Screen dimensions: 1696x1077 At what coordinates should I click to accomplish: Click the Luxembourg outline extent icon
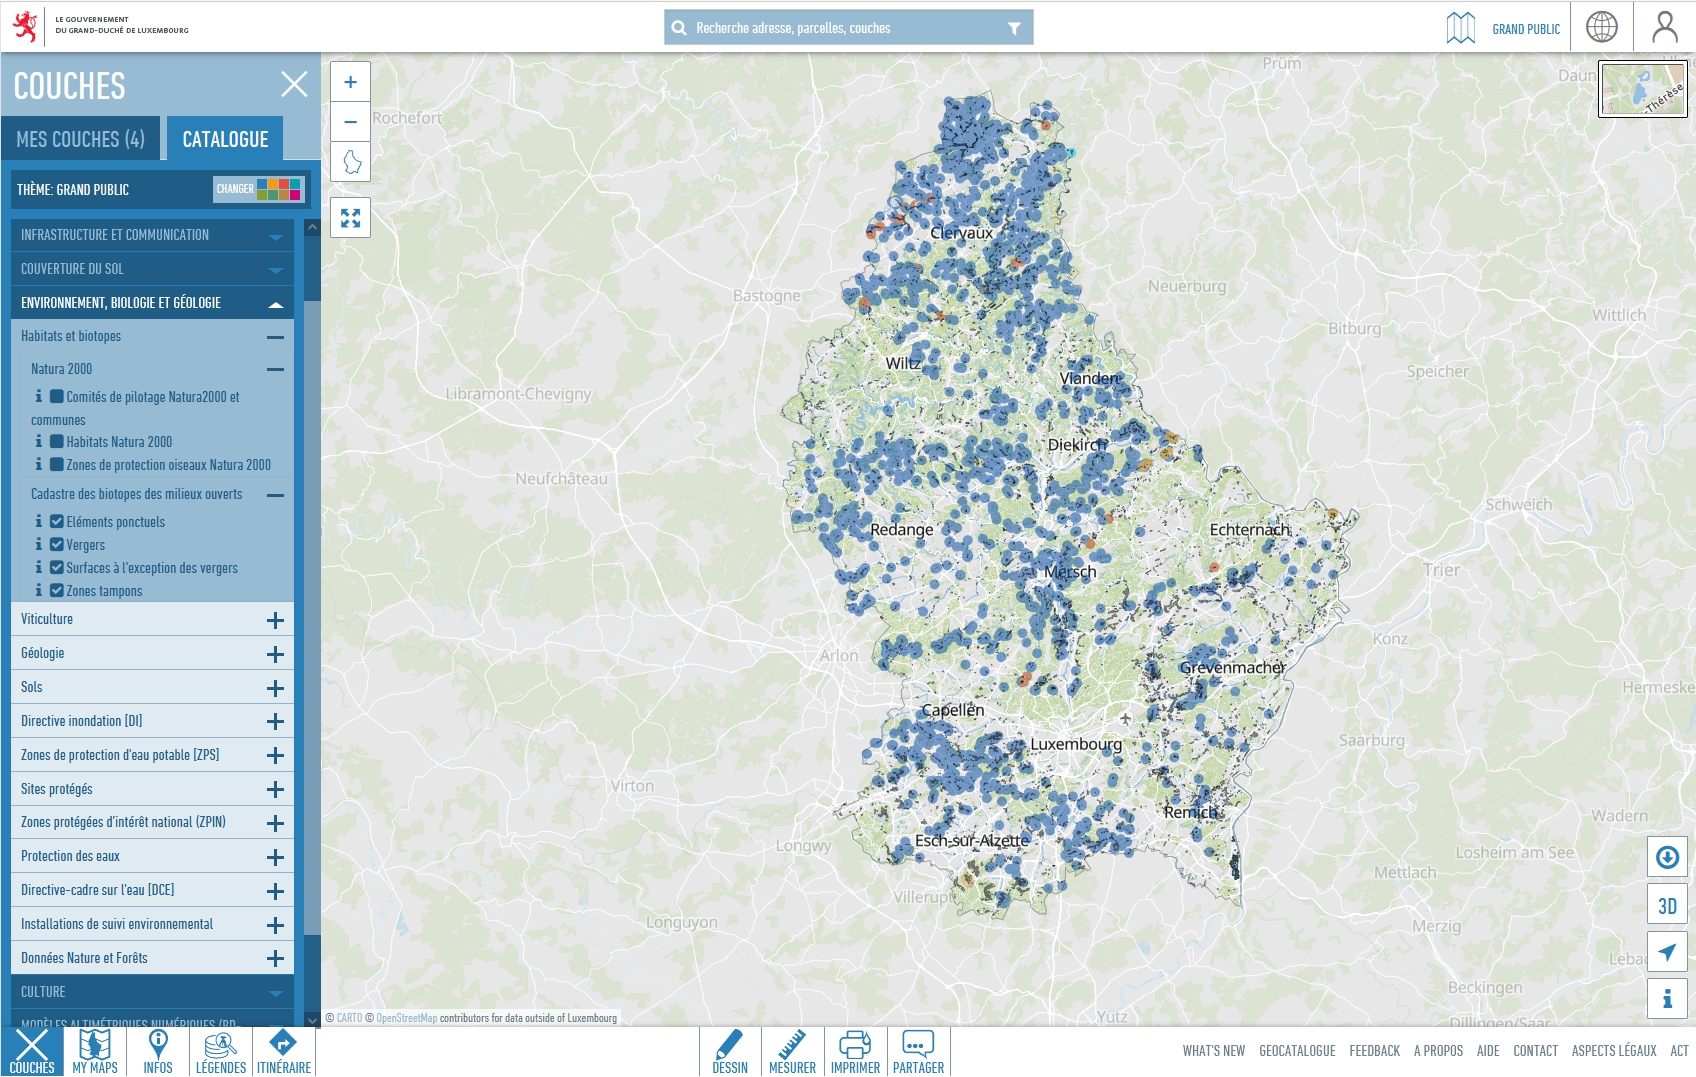click(x=350, y=162)
